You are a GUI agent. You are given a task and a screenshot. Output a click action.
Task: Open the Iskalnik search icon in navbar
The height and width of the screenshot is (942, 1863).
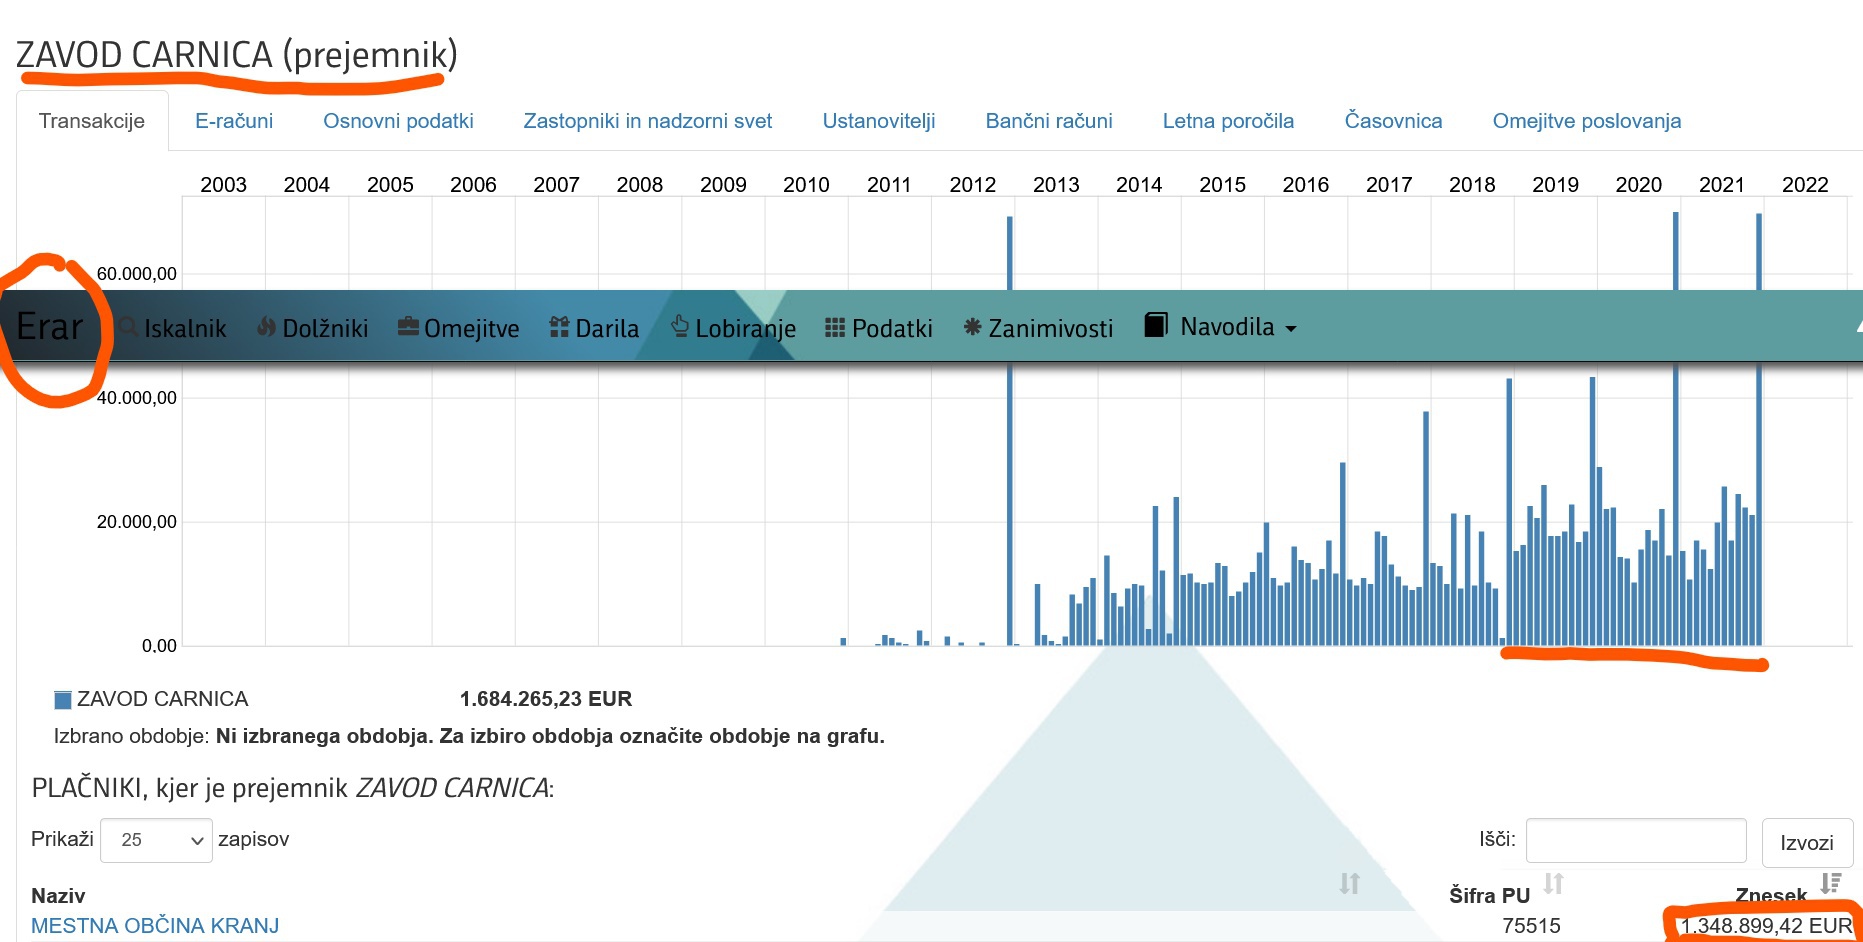[129, 327]
